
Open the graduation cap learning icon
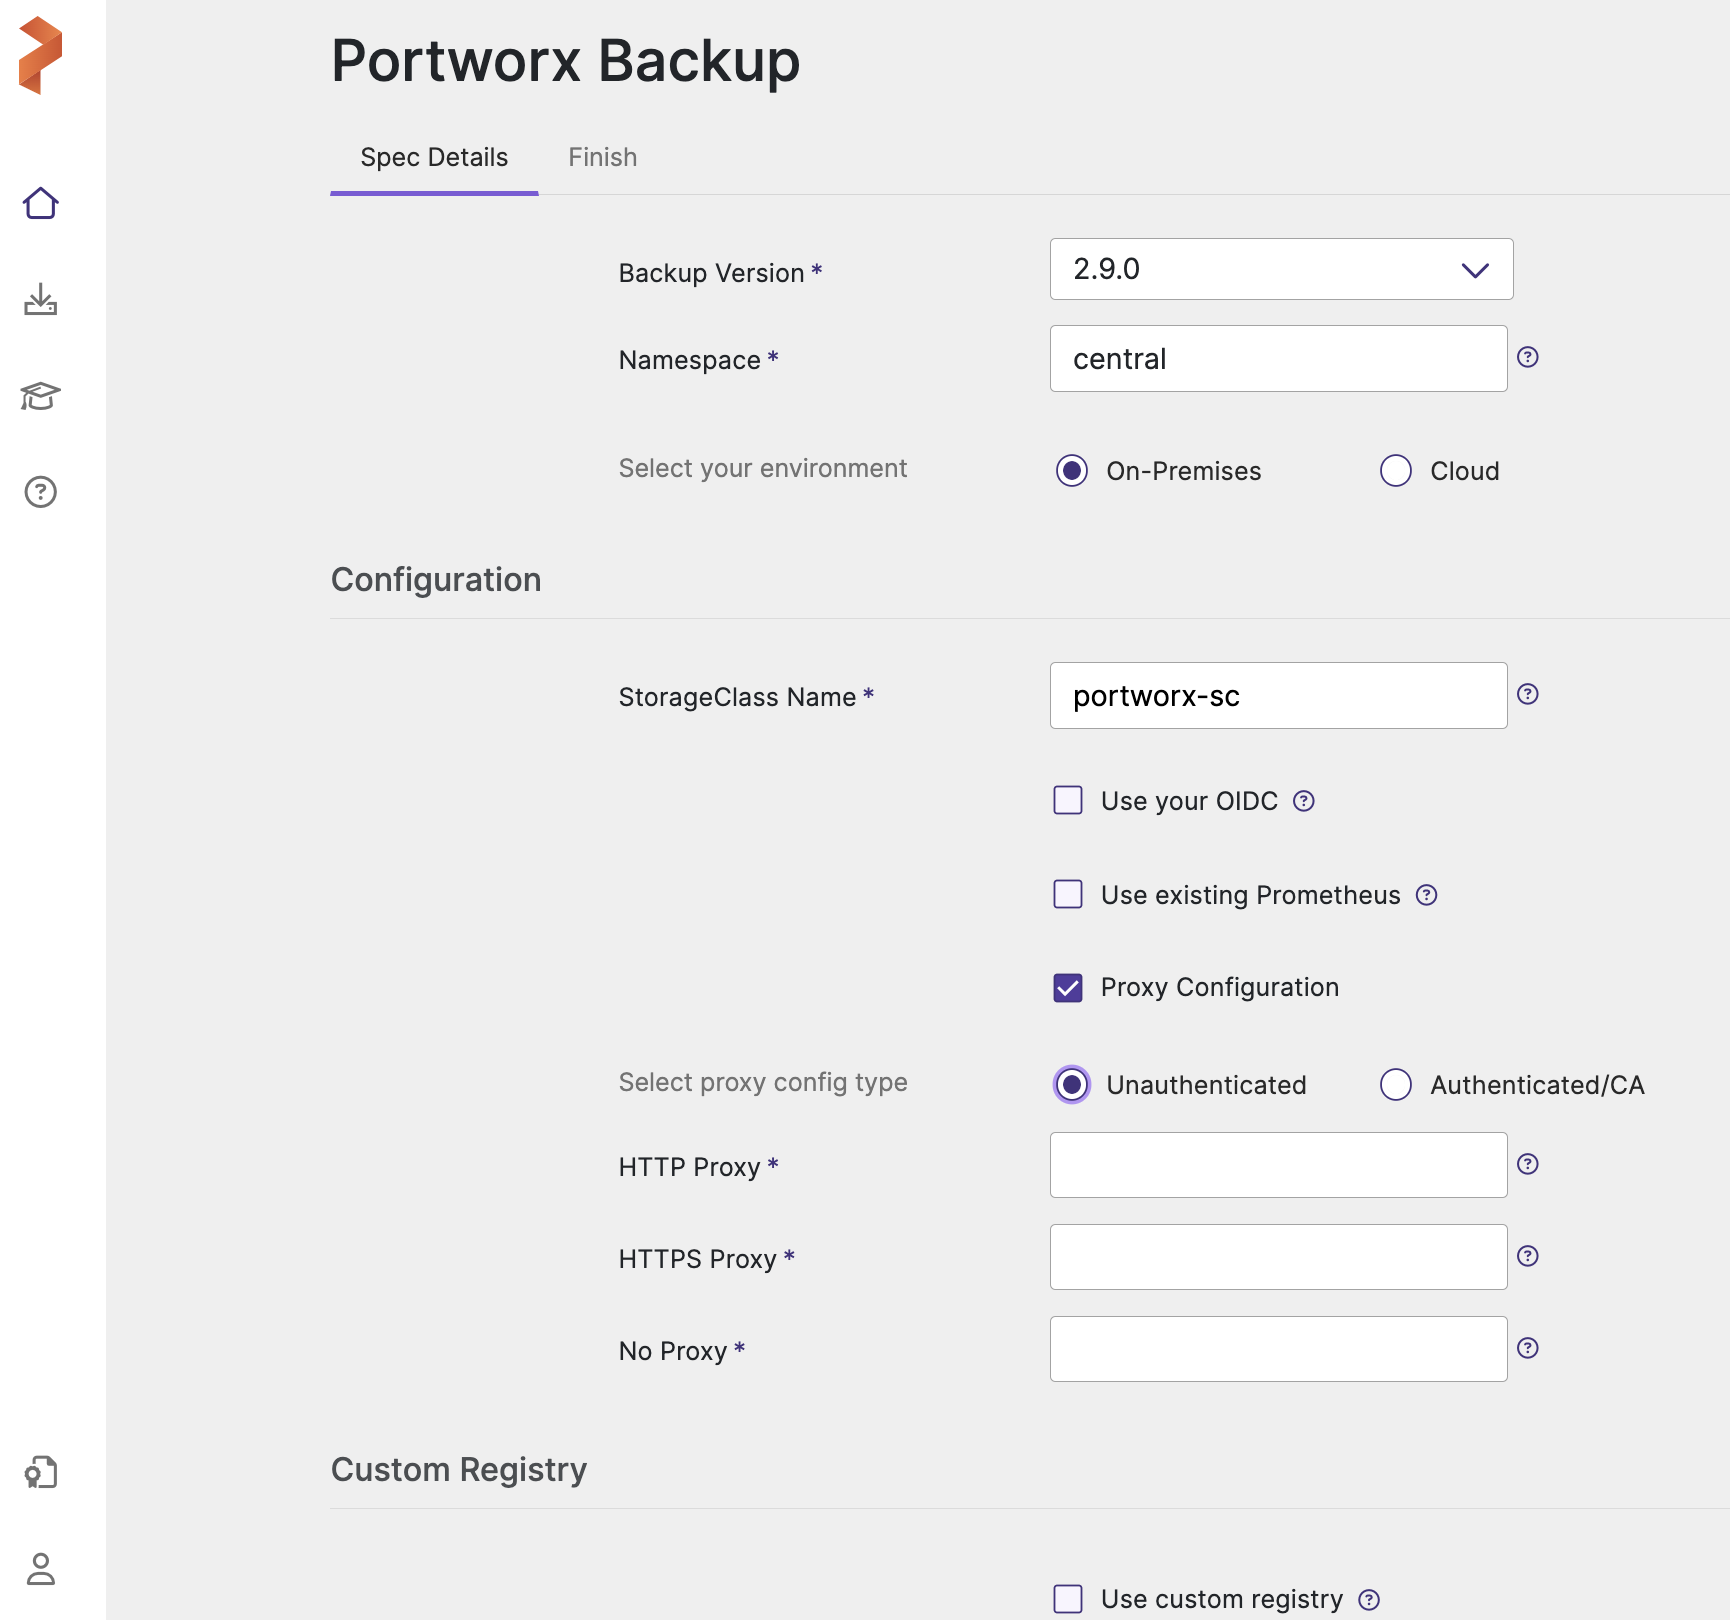point(40,396)
